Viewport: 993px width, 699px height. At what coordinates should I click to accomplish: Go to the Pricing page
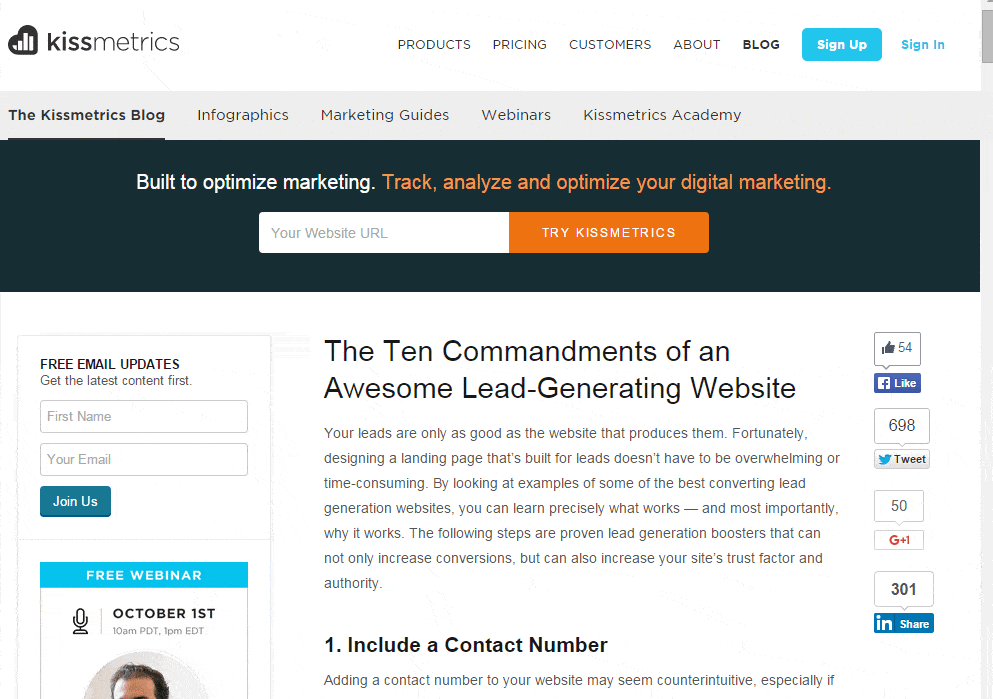point(519,45)
